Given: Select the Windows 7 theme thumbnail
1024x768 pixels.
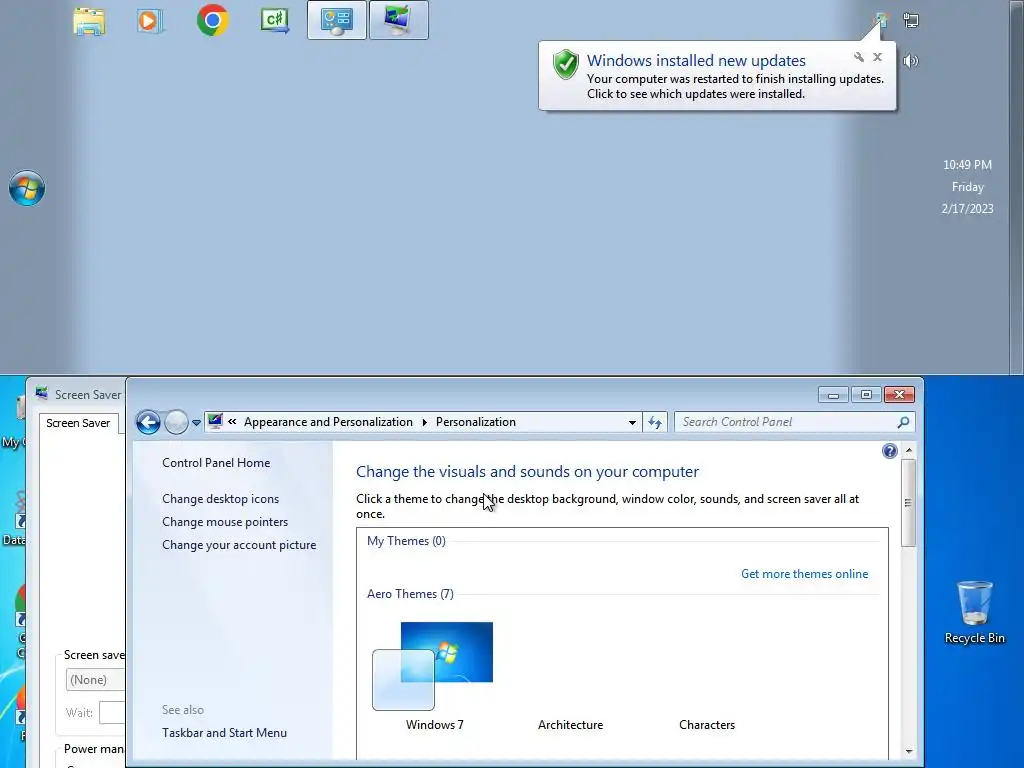Looking at the screenshot, I should 434,666.
